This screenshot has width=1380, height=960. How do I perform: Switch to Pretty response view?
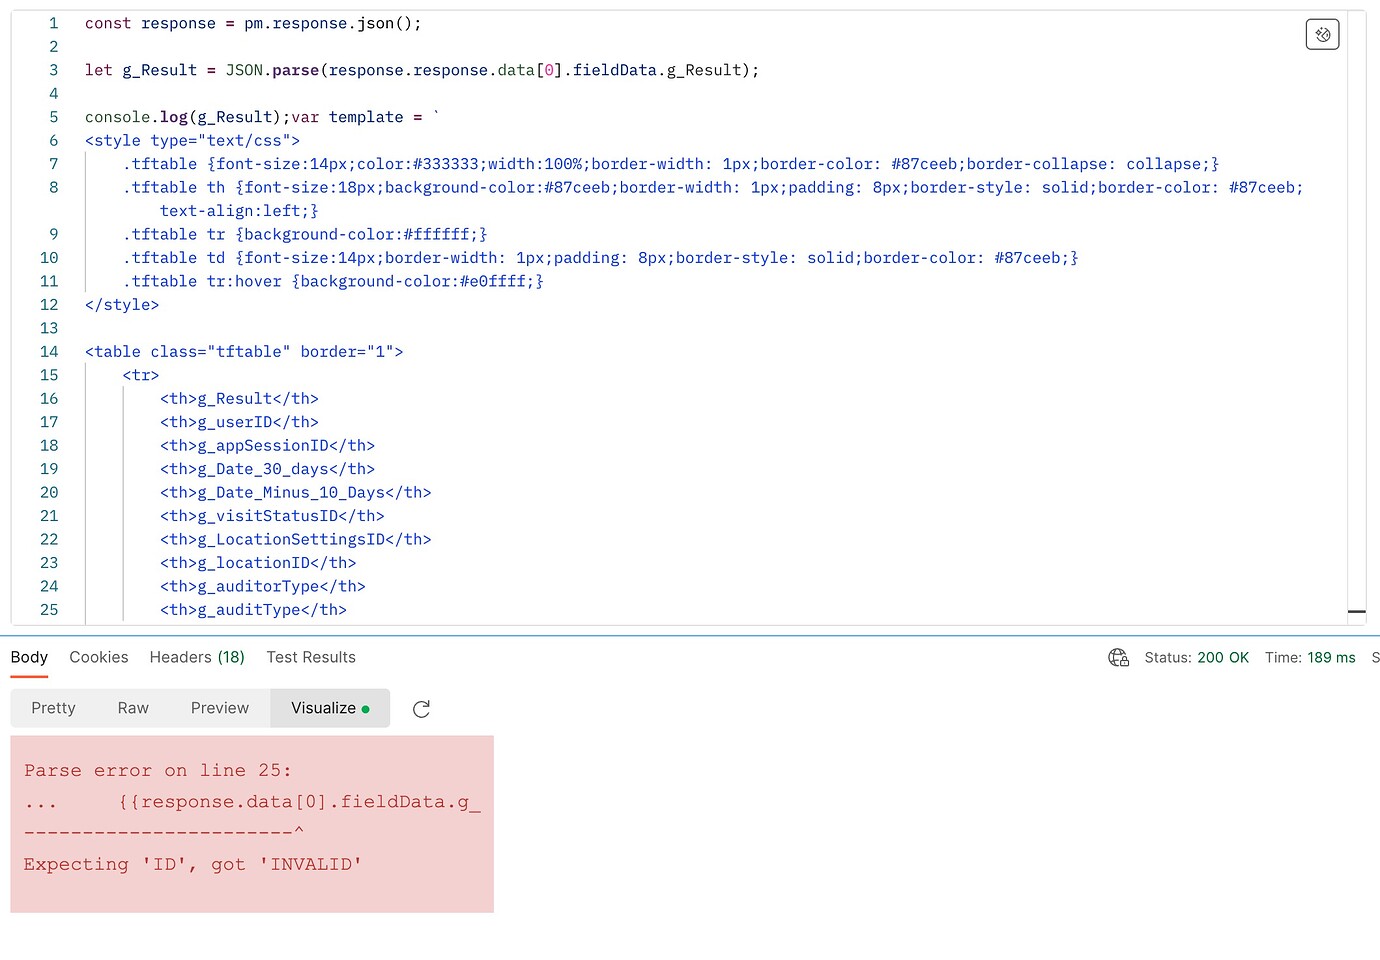click(53, 707)
